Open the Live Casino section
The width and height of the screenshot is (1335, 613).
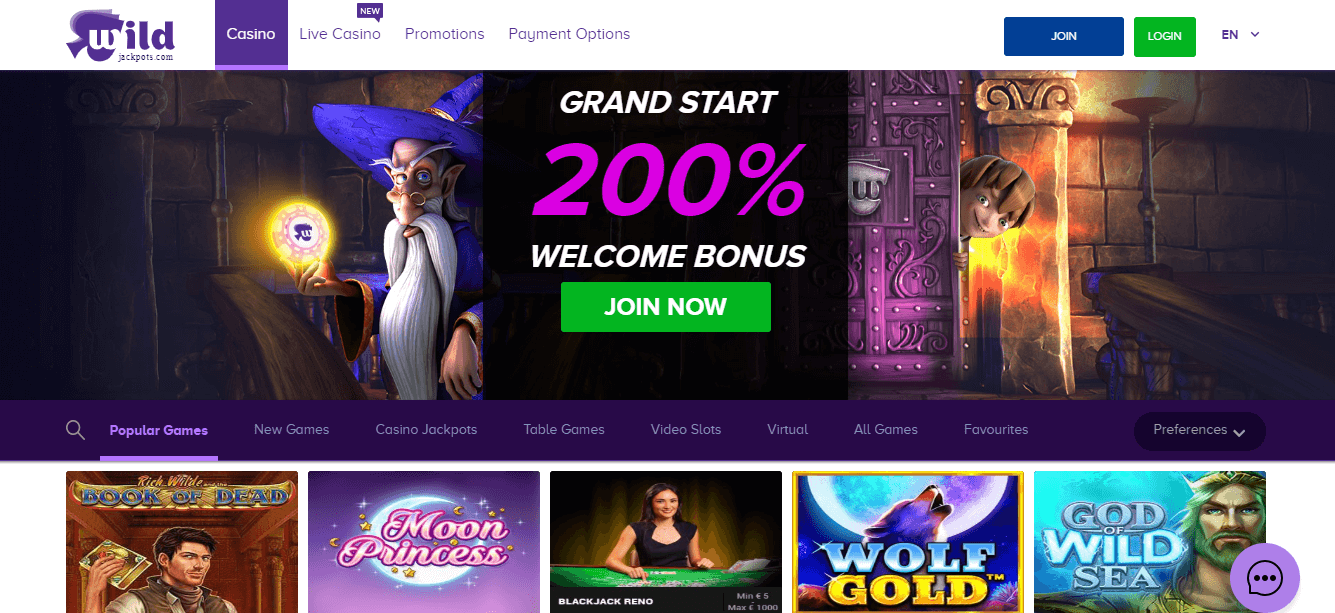pyautogui.click(x=340, y=34)
